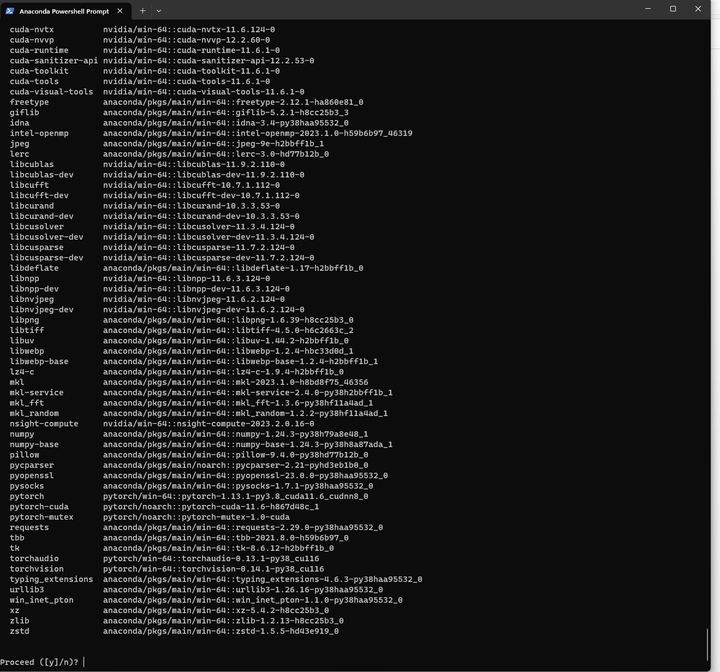Minimize the terminal window
The height and width of the screenshot is (672, 720).
pos(648,9)
